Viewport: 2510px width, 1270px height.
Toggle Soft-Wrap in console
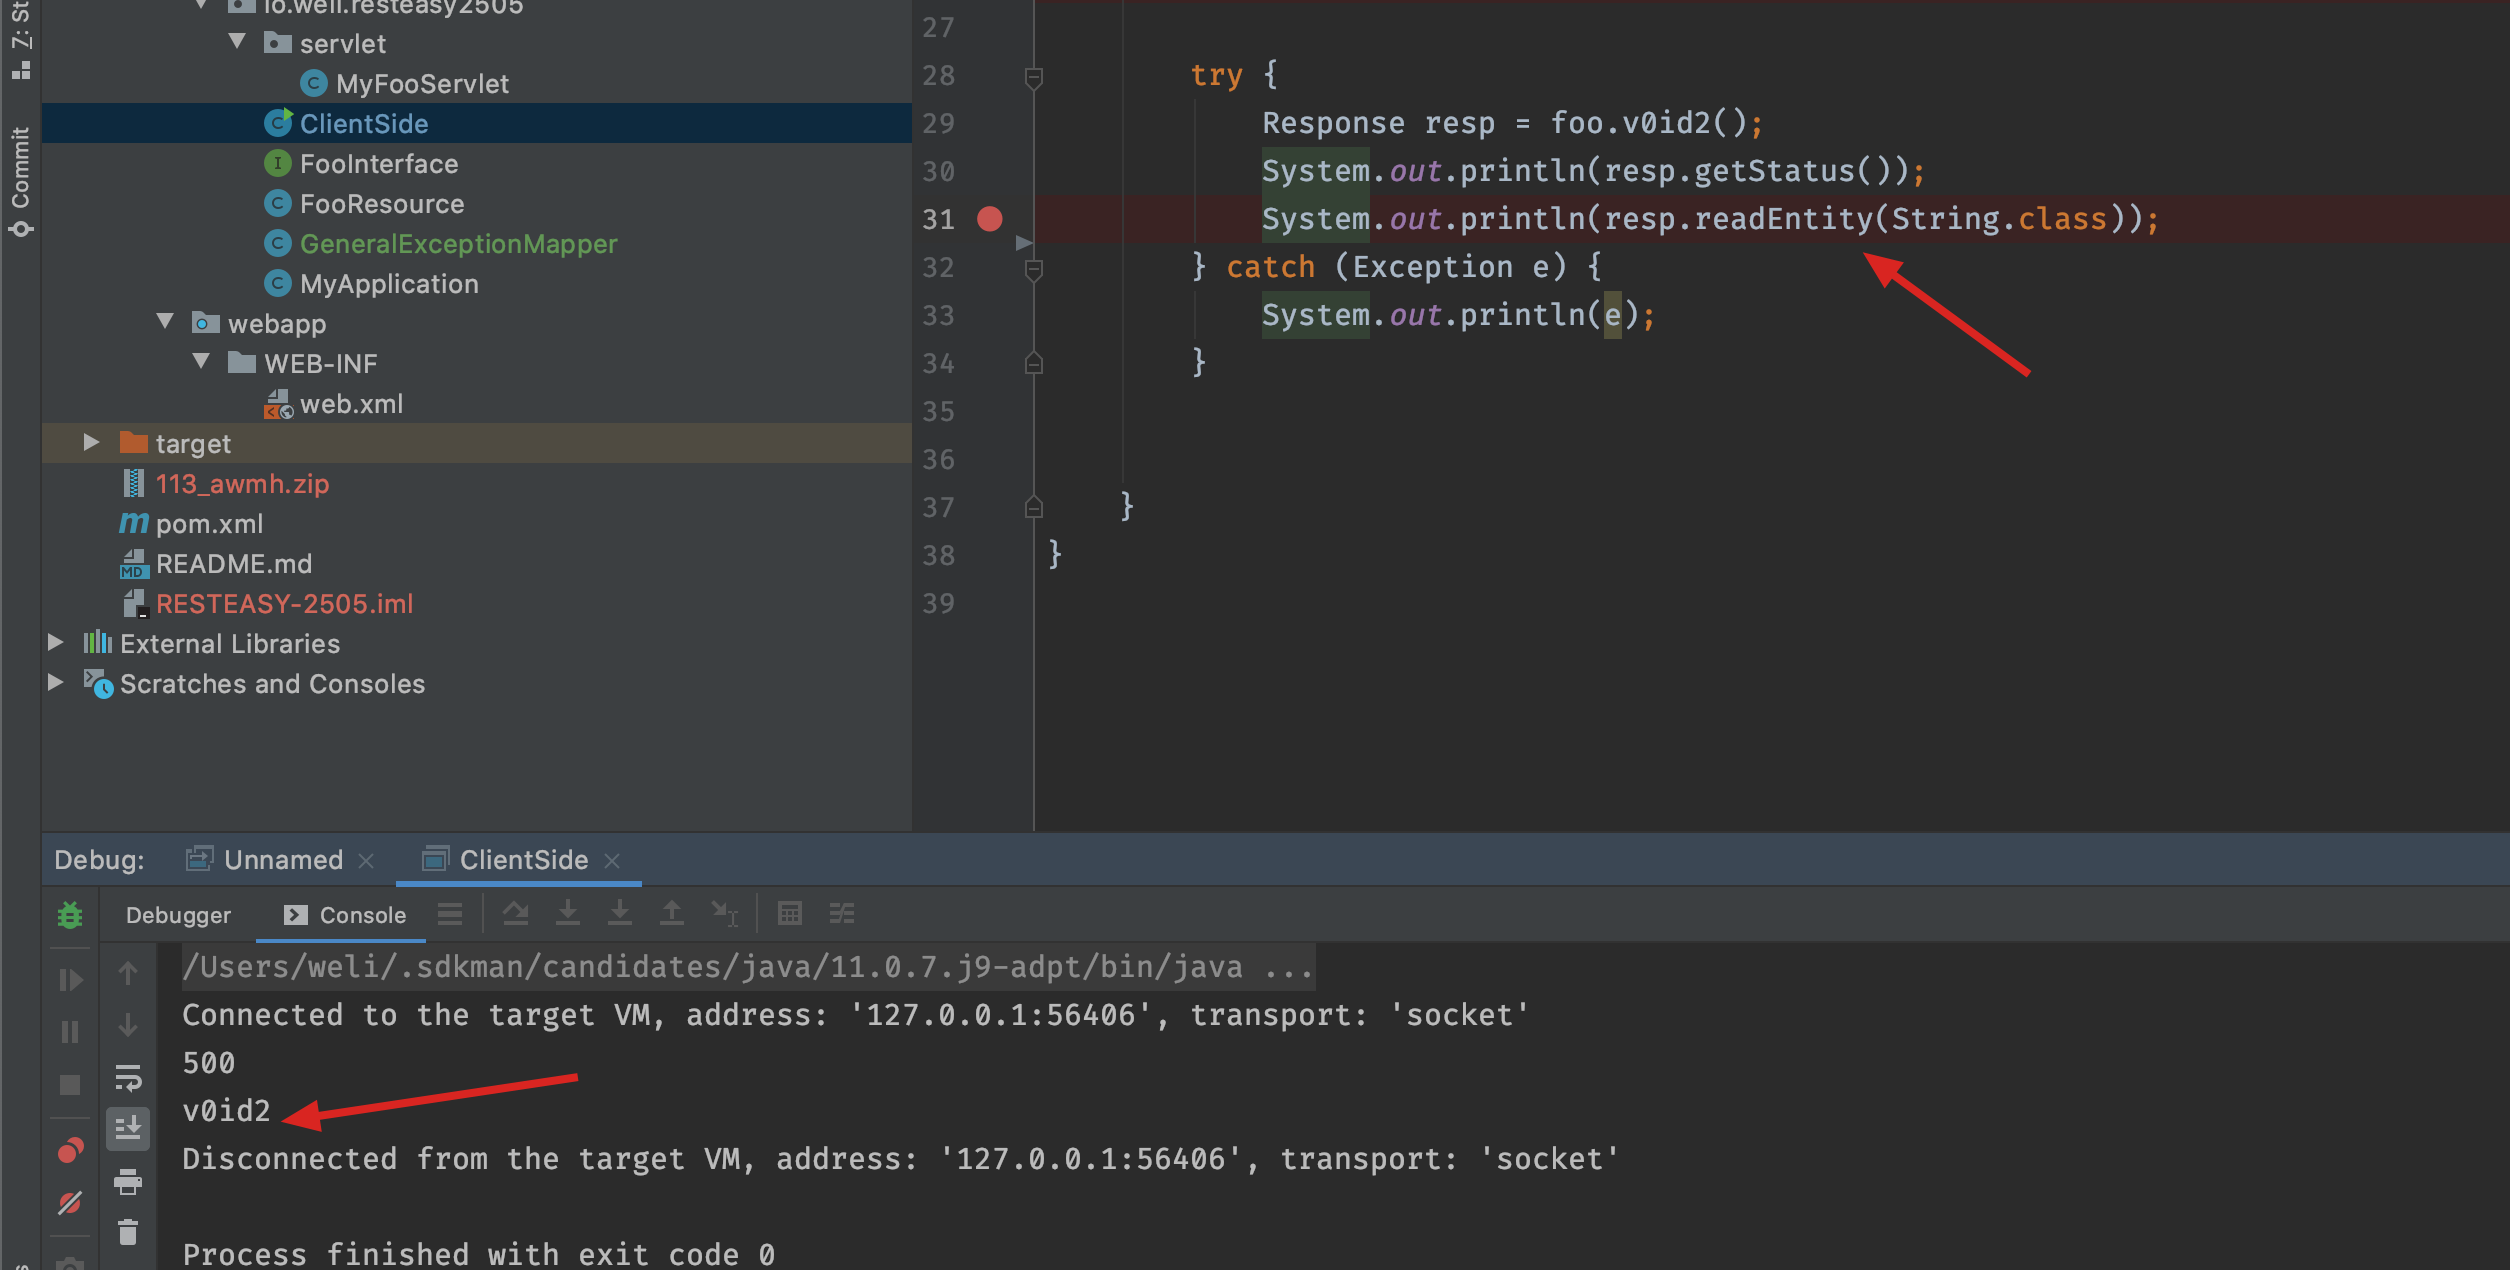128,1078
